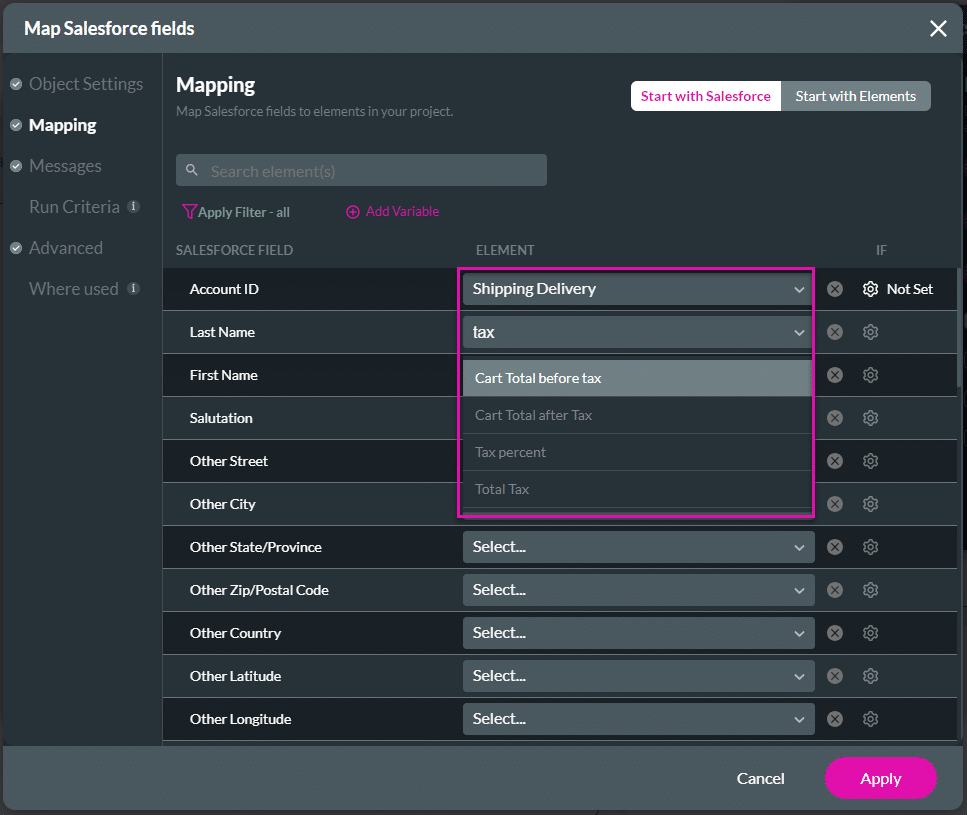This screenshot has width=967, height=815.
Task: Open condition settings gear for Last Name
Action: click(x=870, y=332)
